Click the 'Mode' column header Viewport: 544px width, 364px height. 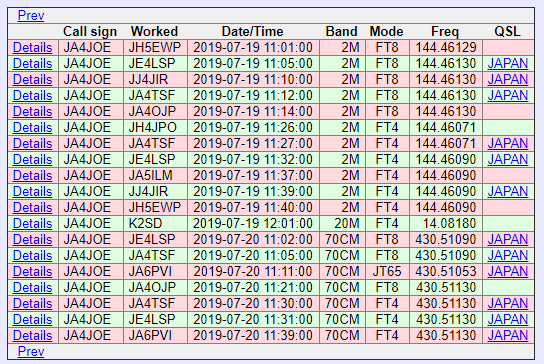tap(386, 32)
